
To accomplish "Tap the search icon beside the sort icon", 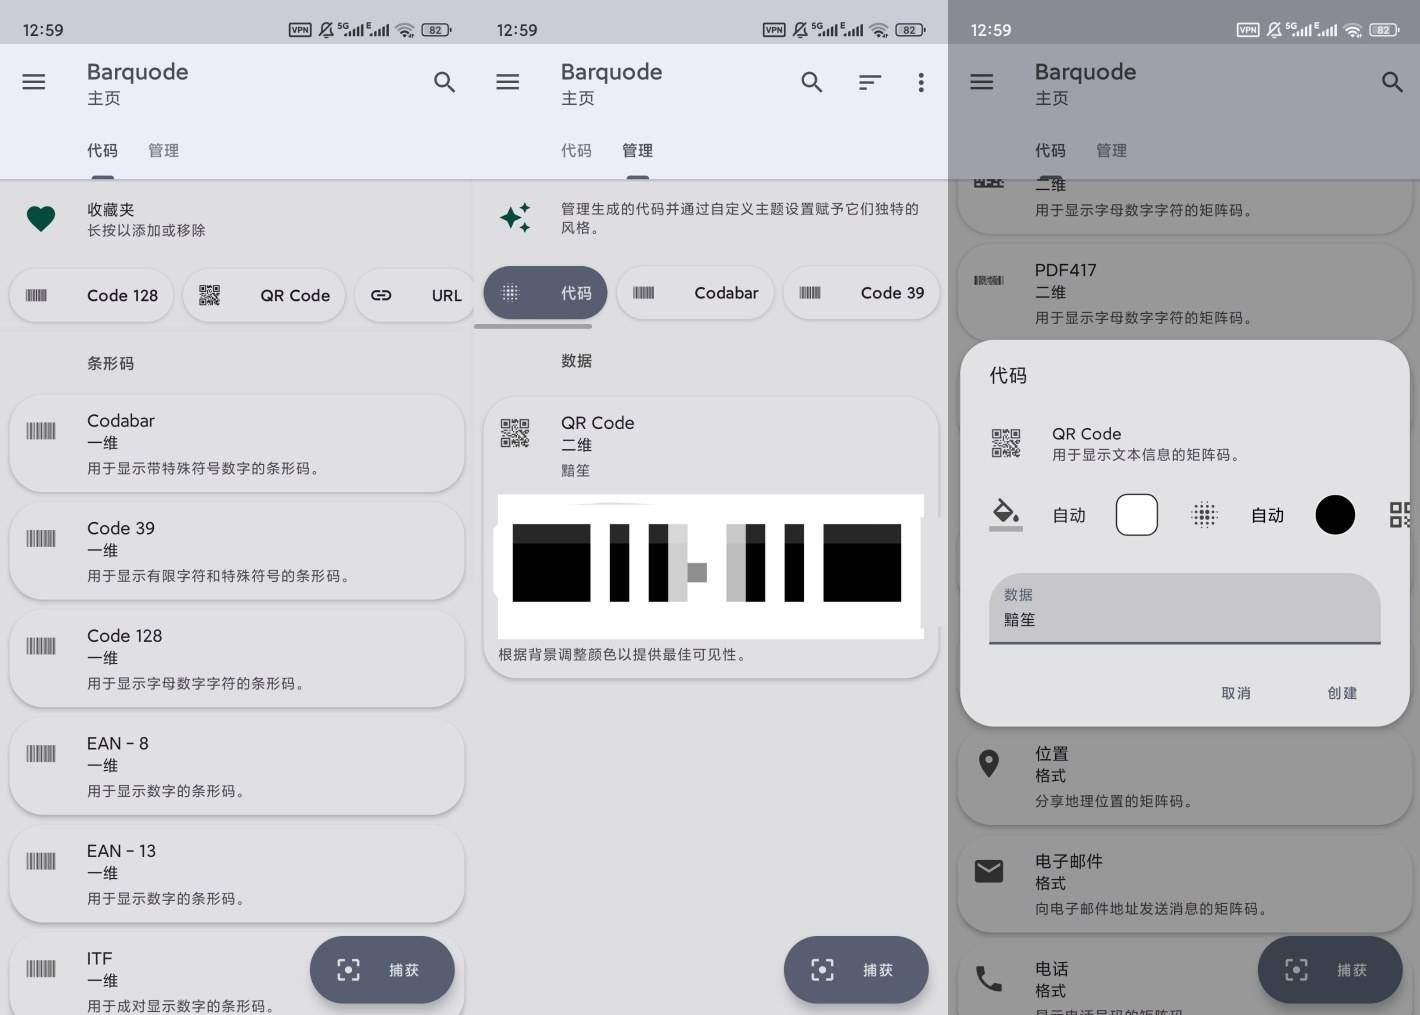I will [812, 82].
